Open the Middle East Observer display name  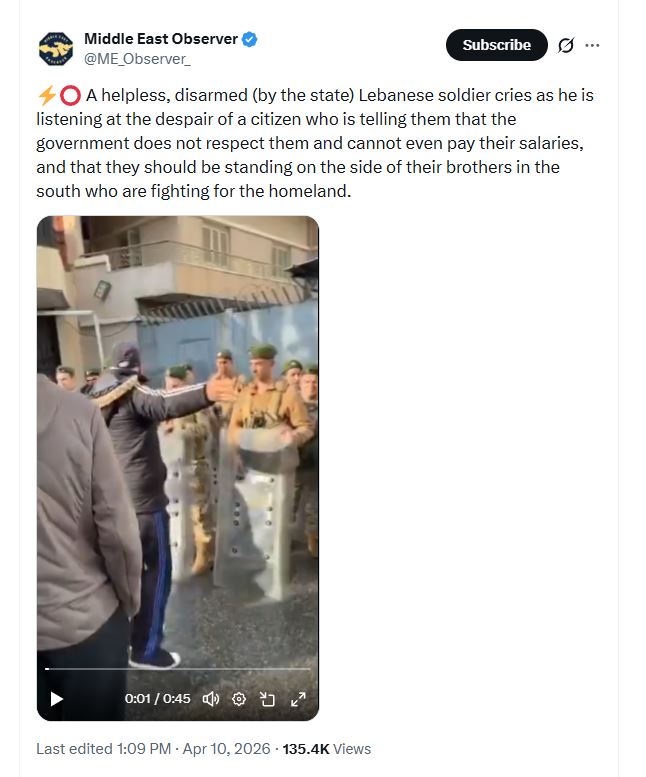coord(161,39)
